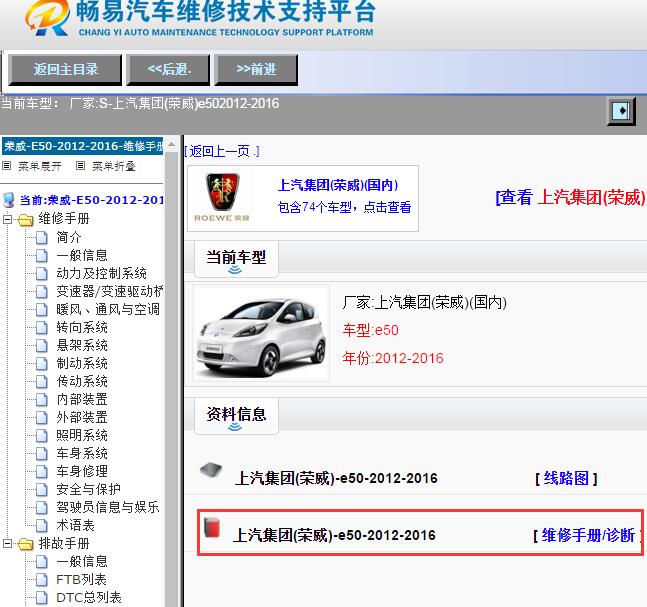Click the page icon beside 简介

click(x=42, y=238)
